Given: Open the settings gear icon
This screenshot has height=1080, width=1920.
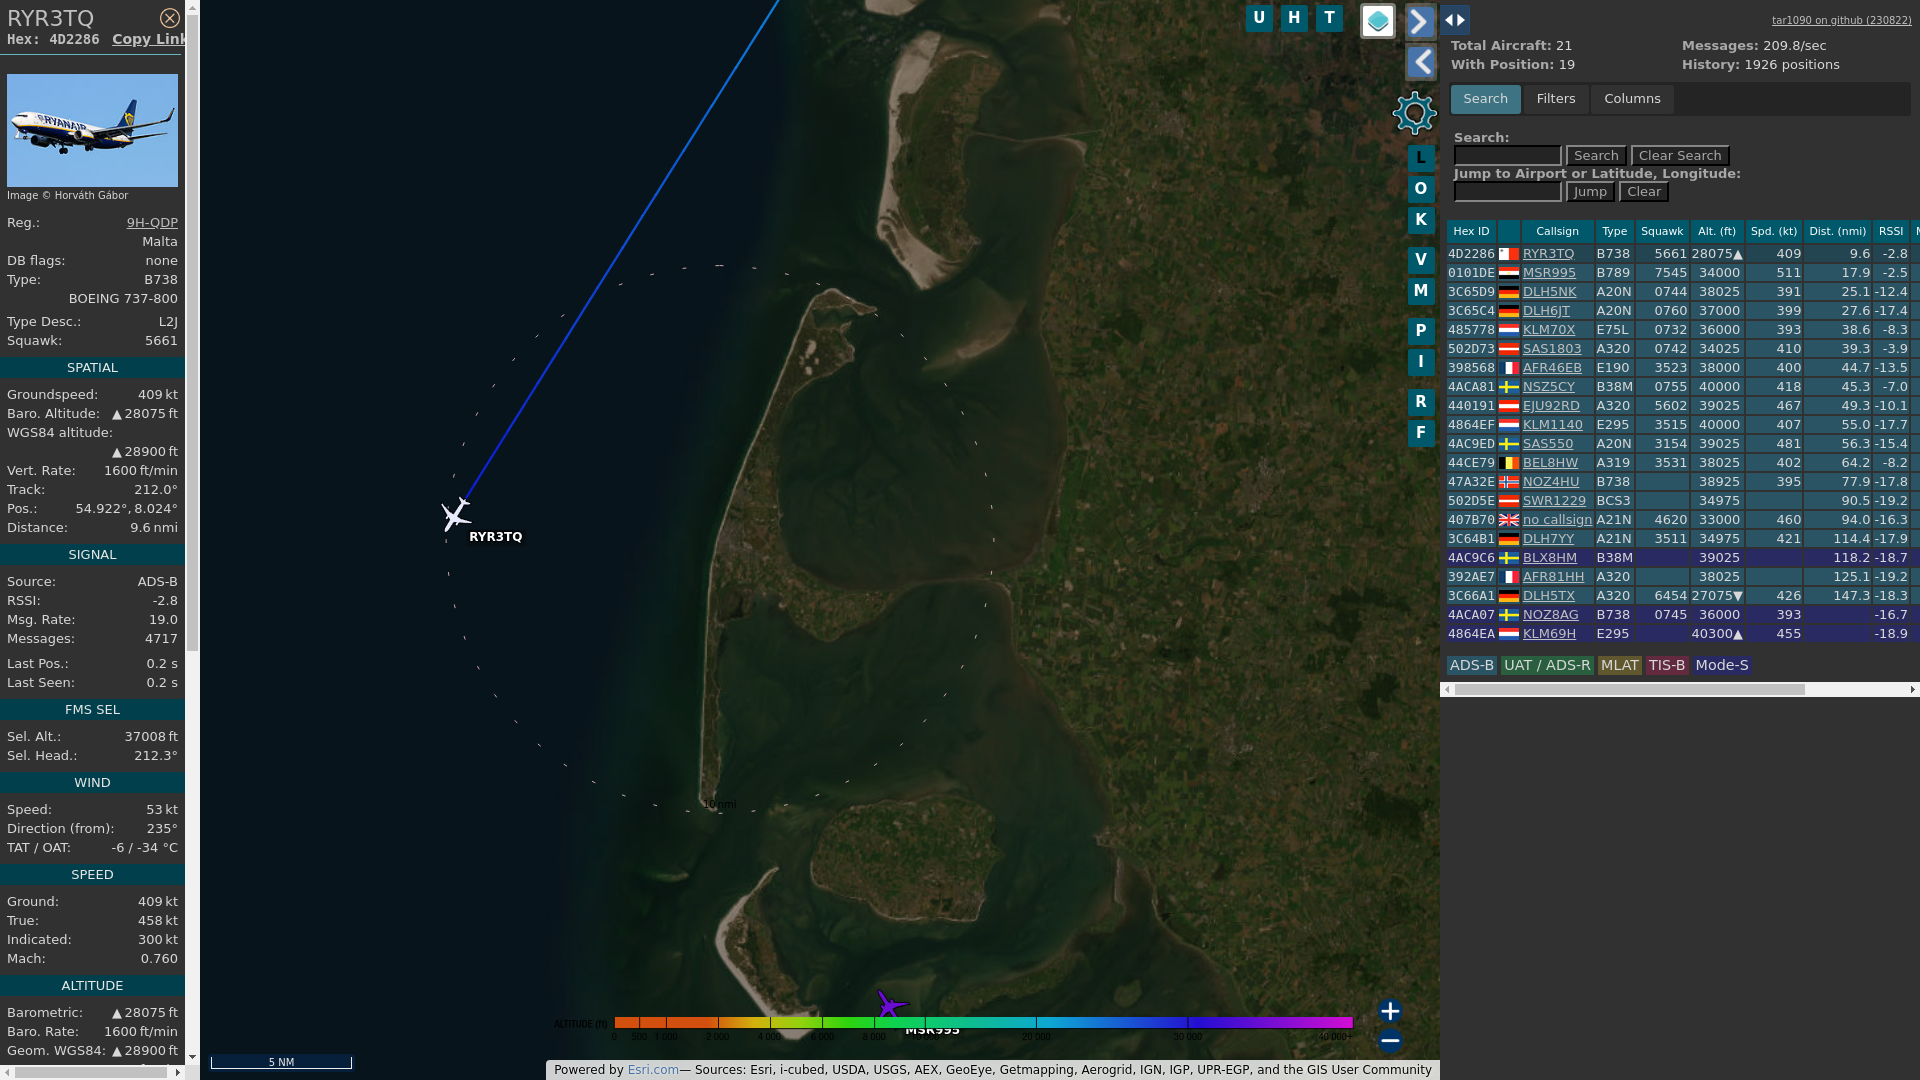Looking at the screenshot, I should tap(1415, 113).
